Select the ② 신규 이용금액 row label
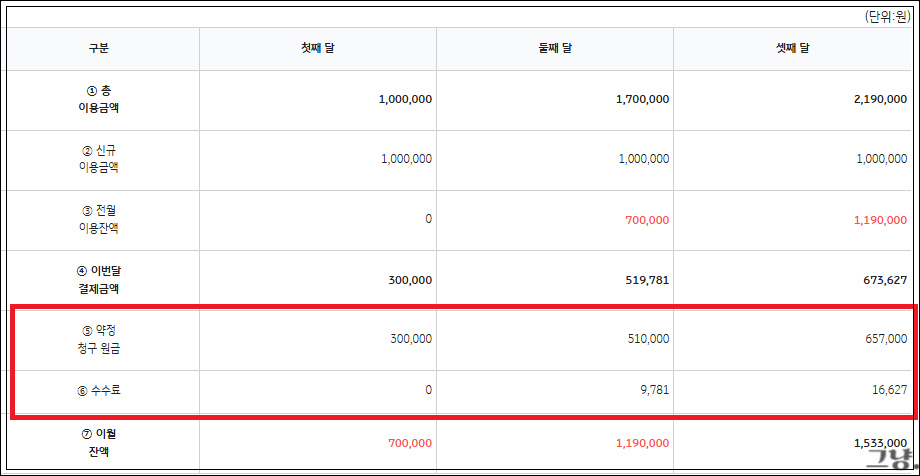 click(x=100, y=159)
